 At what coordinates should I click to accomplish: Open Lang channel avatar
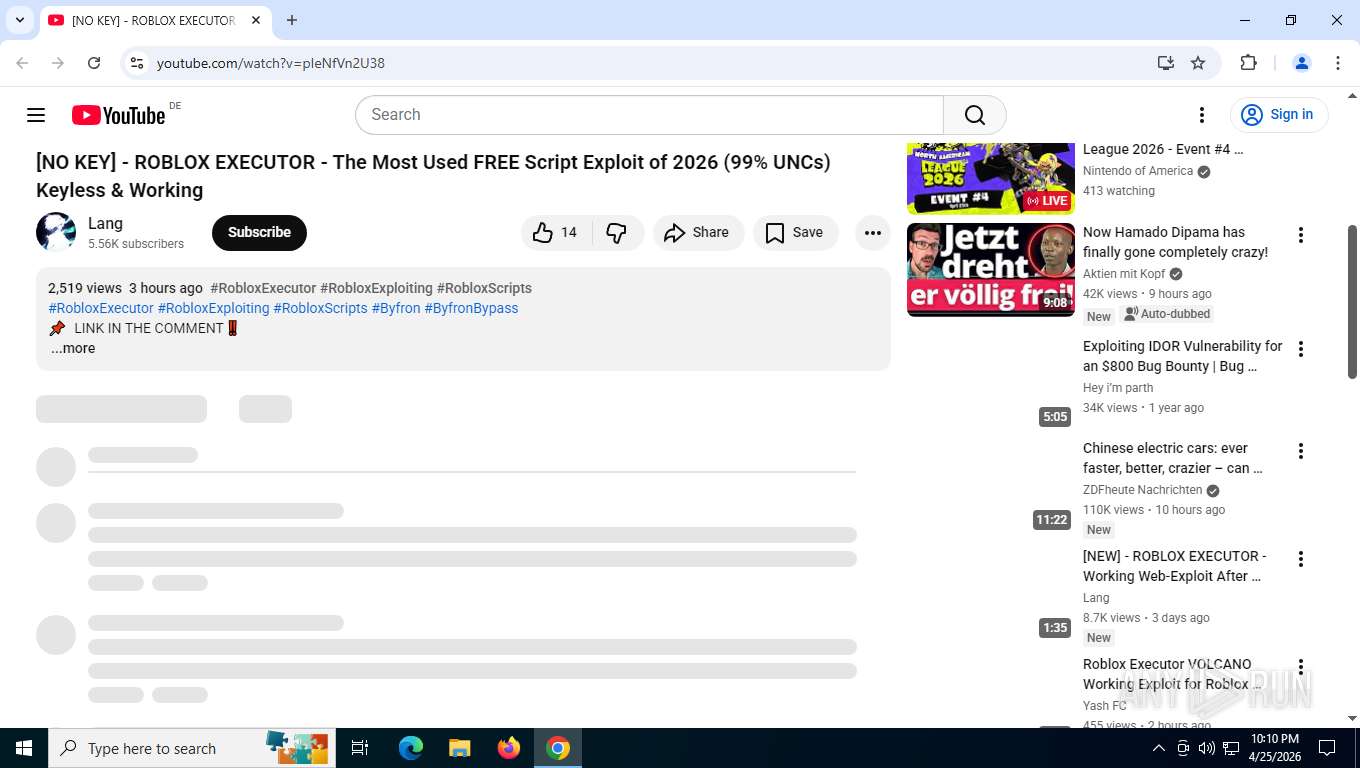coord(56,232)
